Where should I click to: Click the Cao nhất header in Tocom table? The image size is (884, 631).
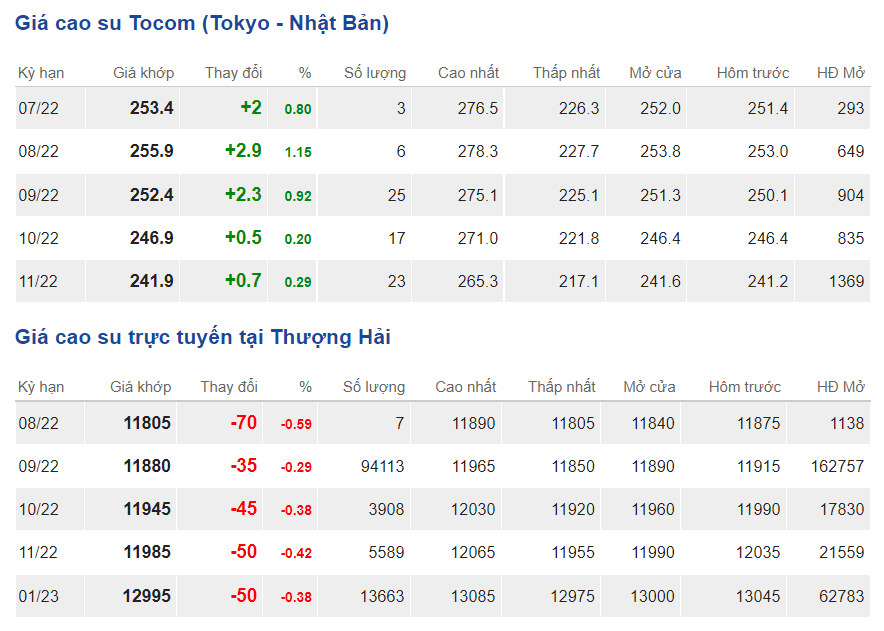[468, 73]
